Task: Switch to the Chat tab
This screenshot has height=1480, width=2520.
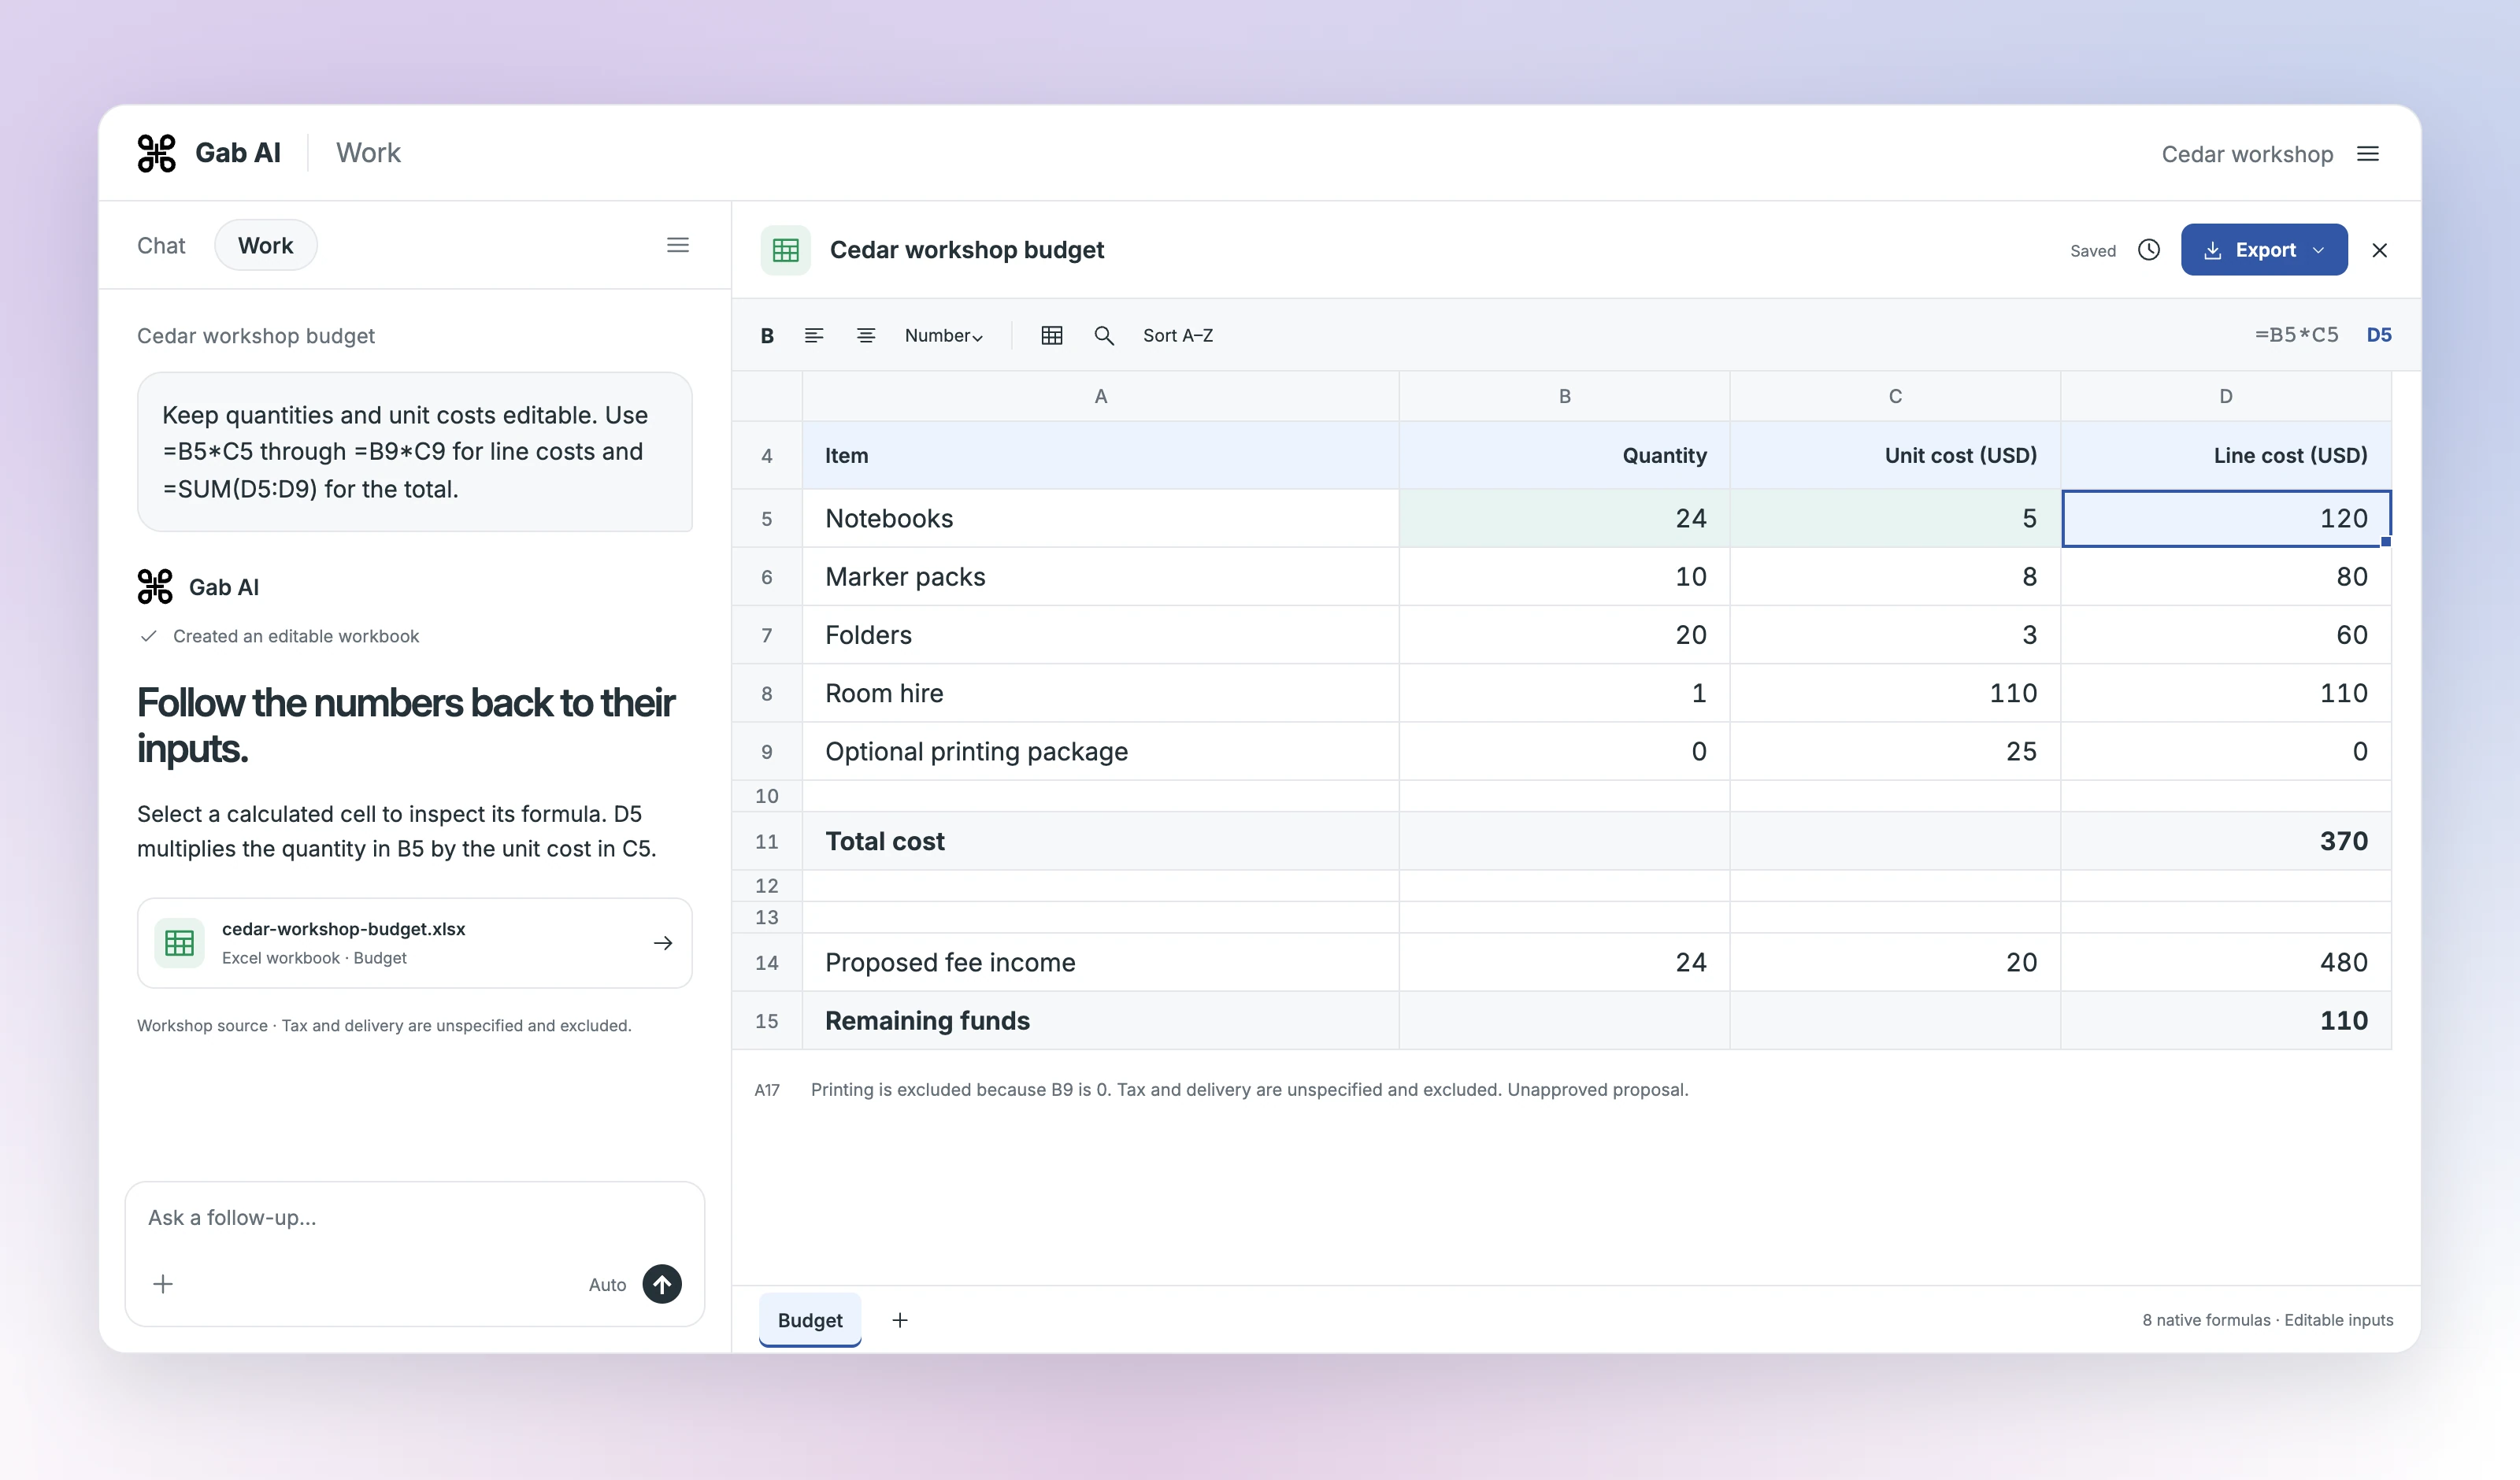Action: pos(161,246)
